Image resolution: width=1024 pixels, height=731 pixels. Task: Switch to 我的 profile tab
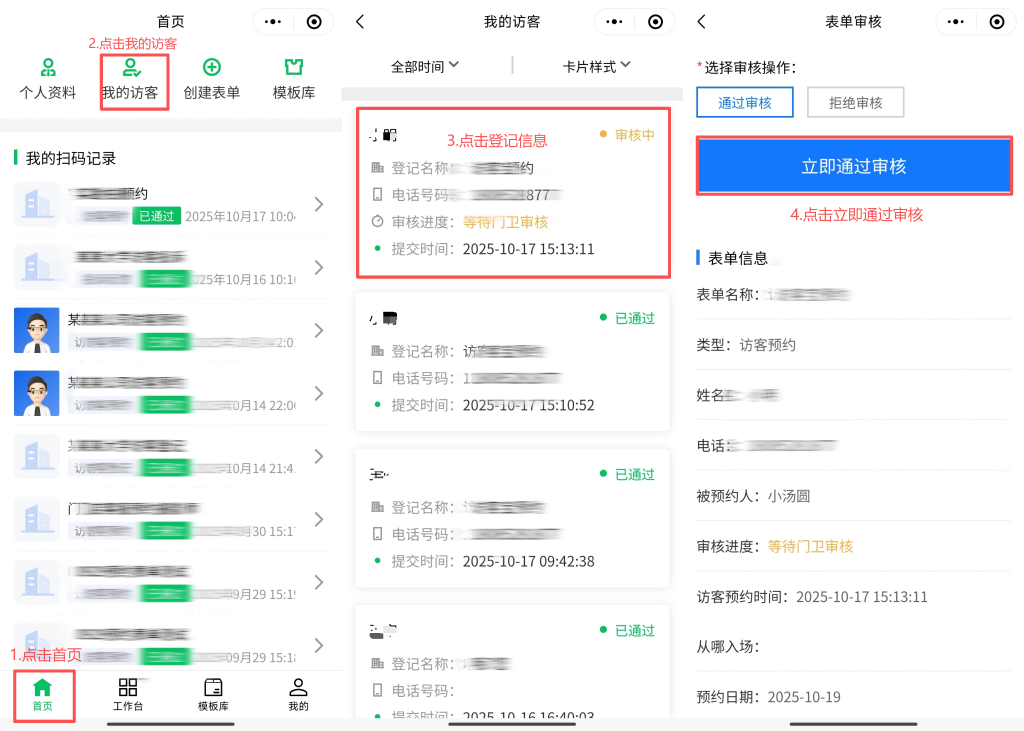coord(298,688)
